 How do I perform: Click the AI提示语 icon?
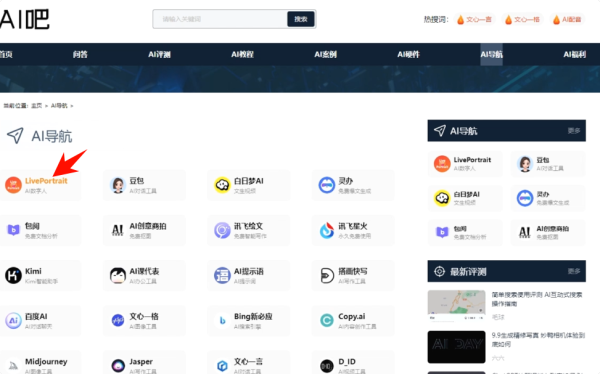coord(222,276)
